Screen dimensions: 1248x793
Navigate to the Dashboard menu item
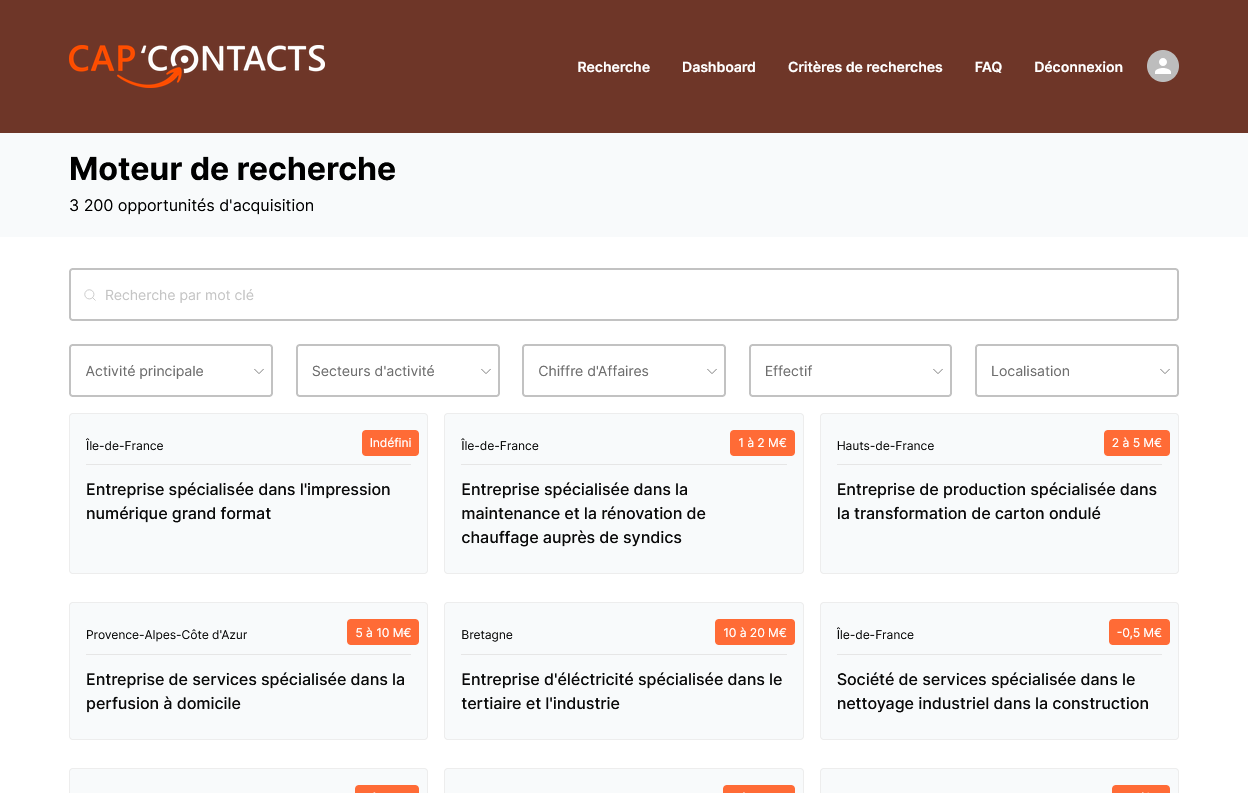pos(718,67)
